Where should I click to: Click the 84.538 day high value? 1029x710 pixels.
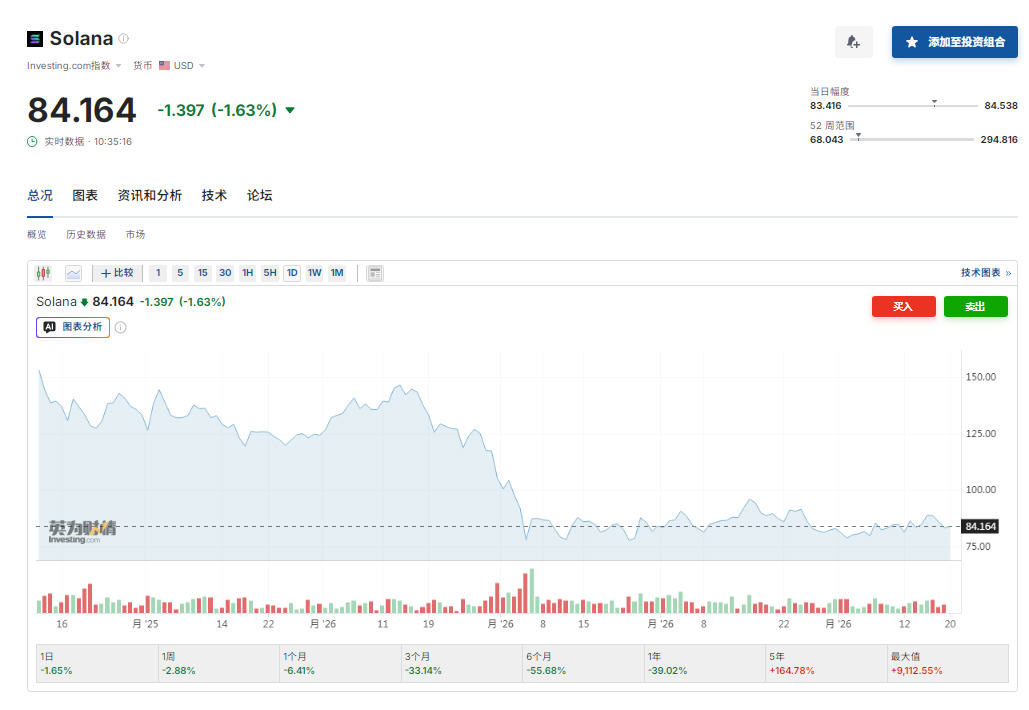(x=1001, y=106)
